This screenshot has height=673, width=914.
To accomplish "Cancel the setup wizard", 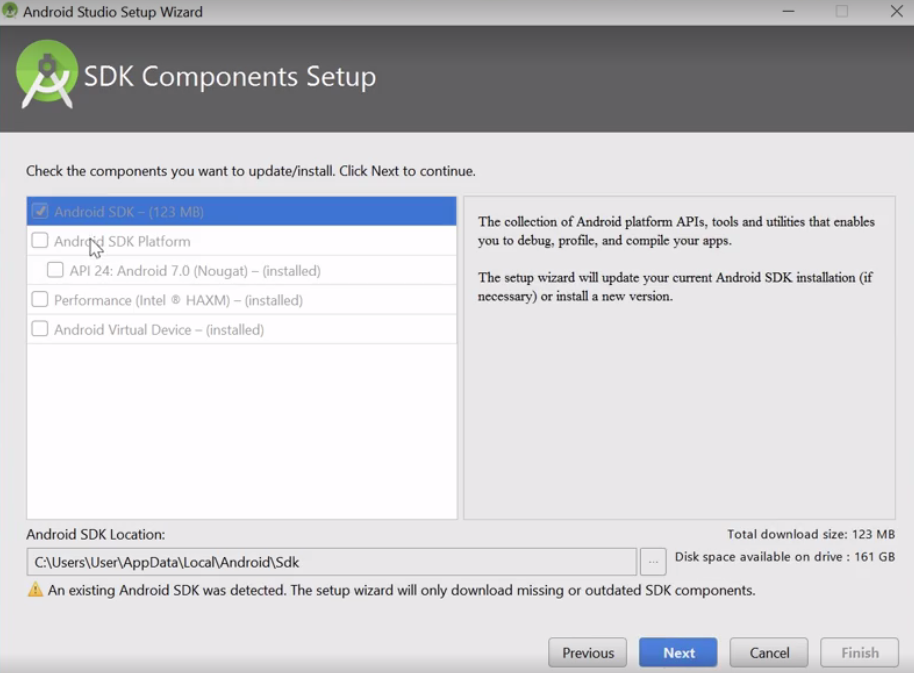I will (x=769, y=653).
